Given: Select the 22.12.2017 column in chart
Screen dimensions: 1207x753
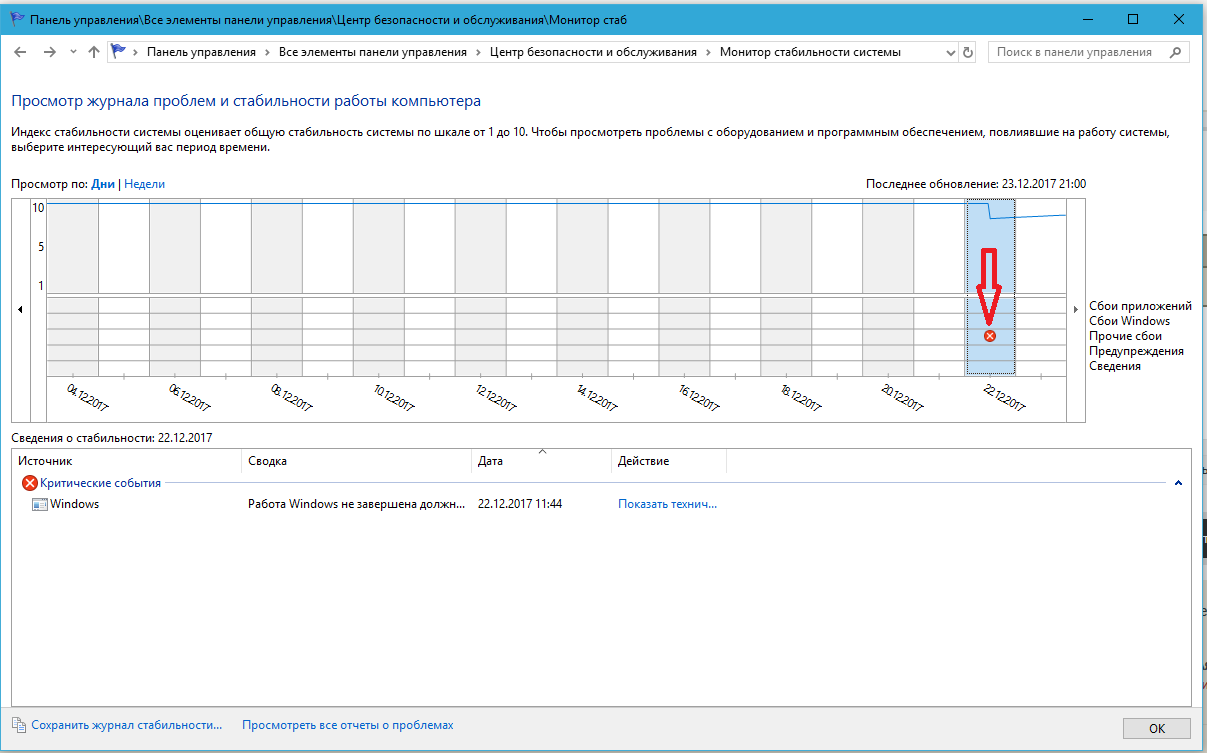Looking at the screenshot, I should tap(990, 288).
